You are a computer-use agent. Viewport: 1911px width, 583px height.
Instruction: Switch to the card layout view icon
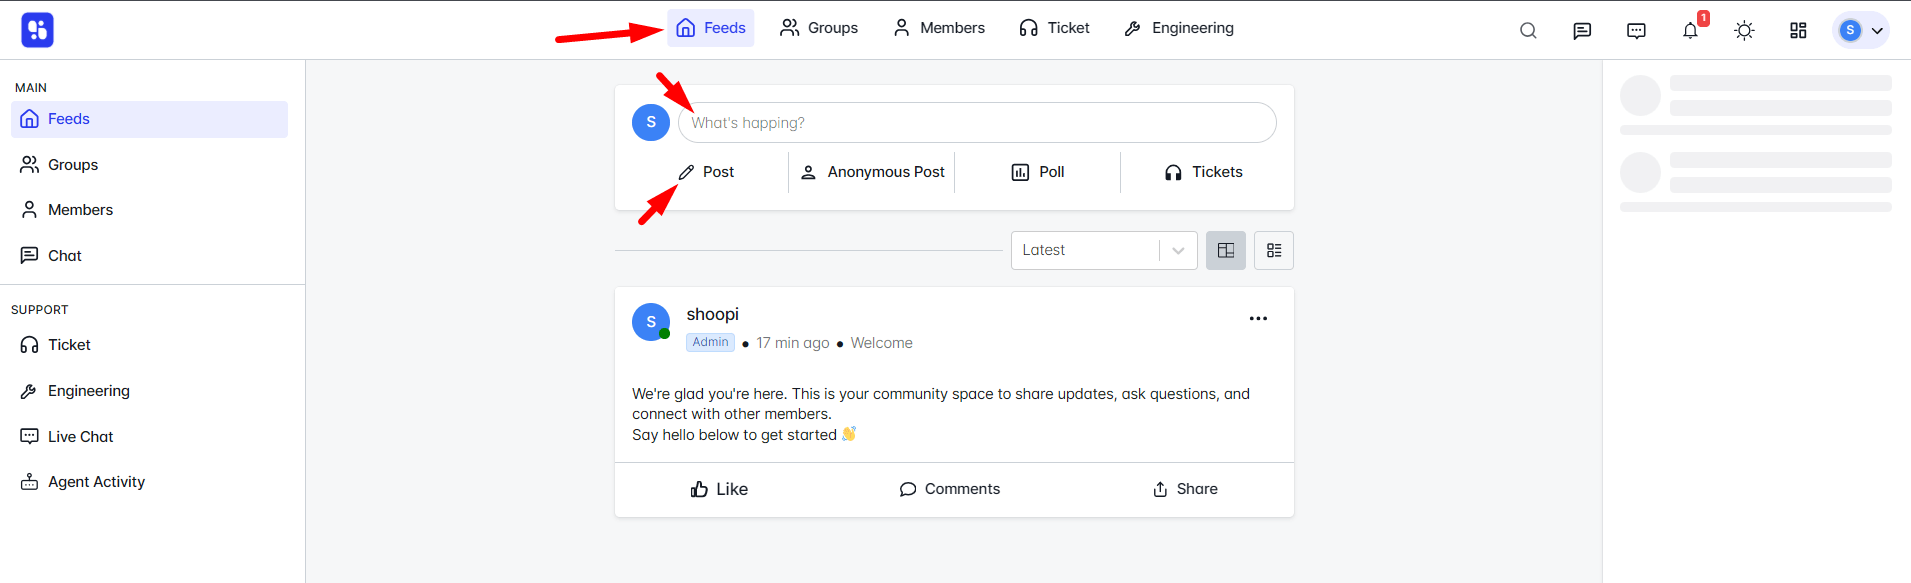[x=1226, y=250]
